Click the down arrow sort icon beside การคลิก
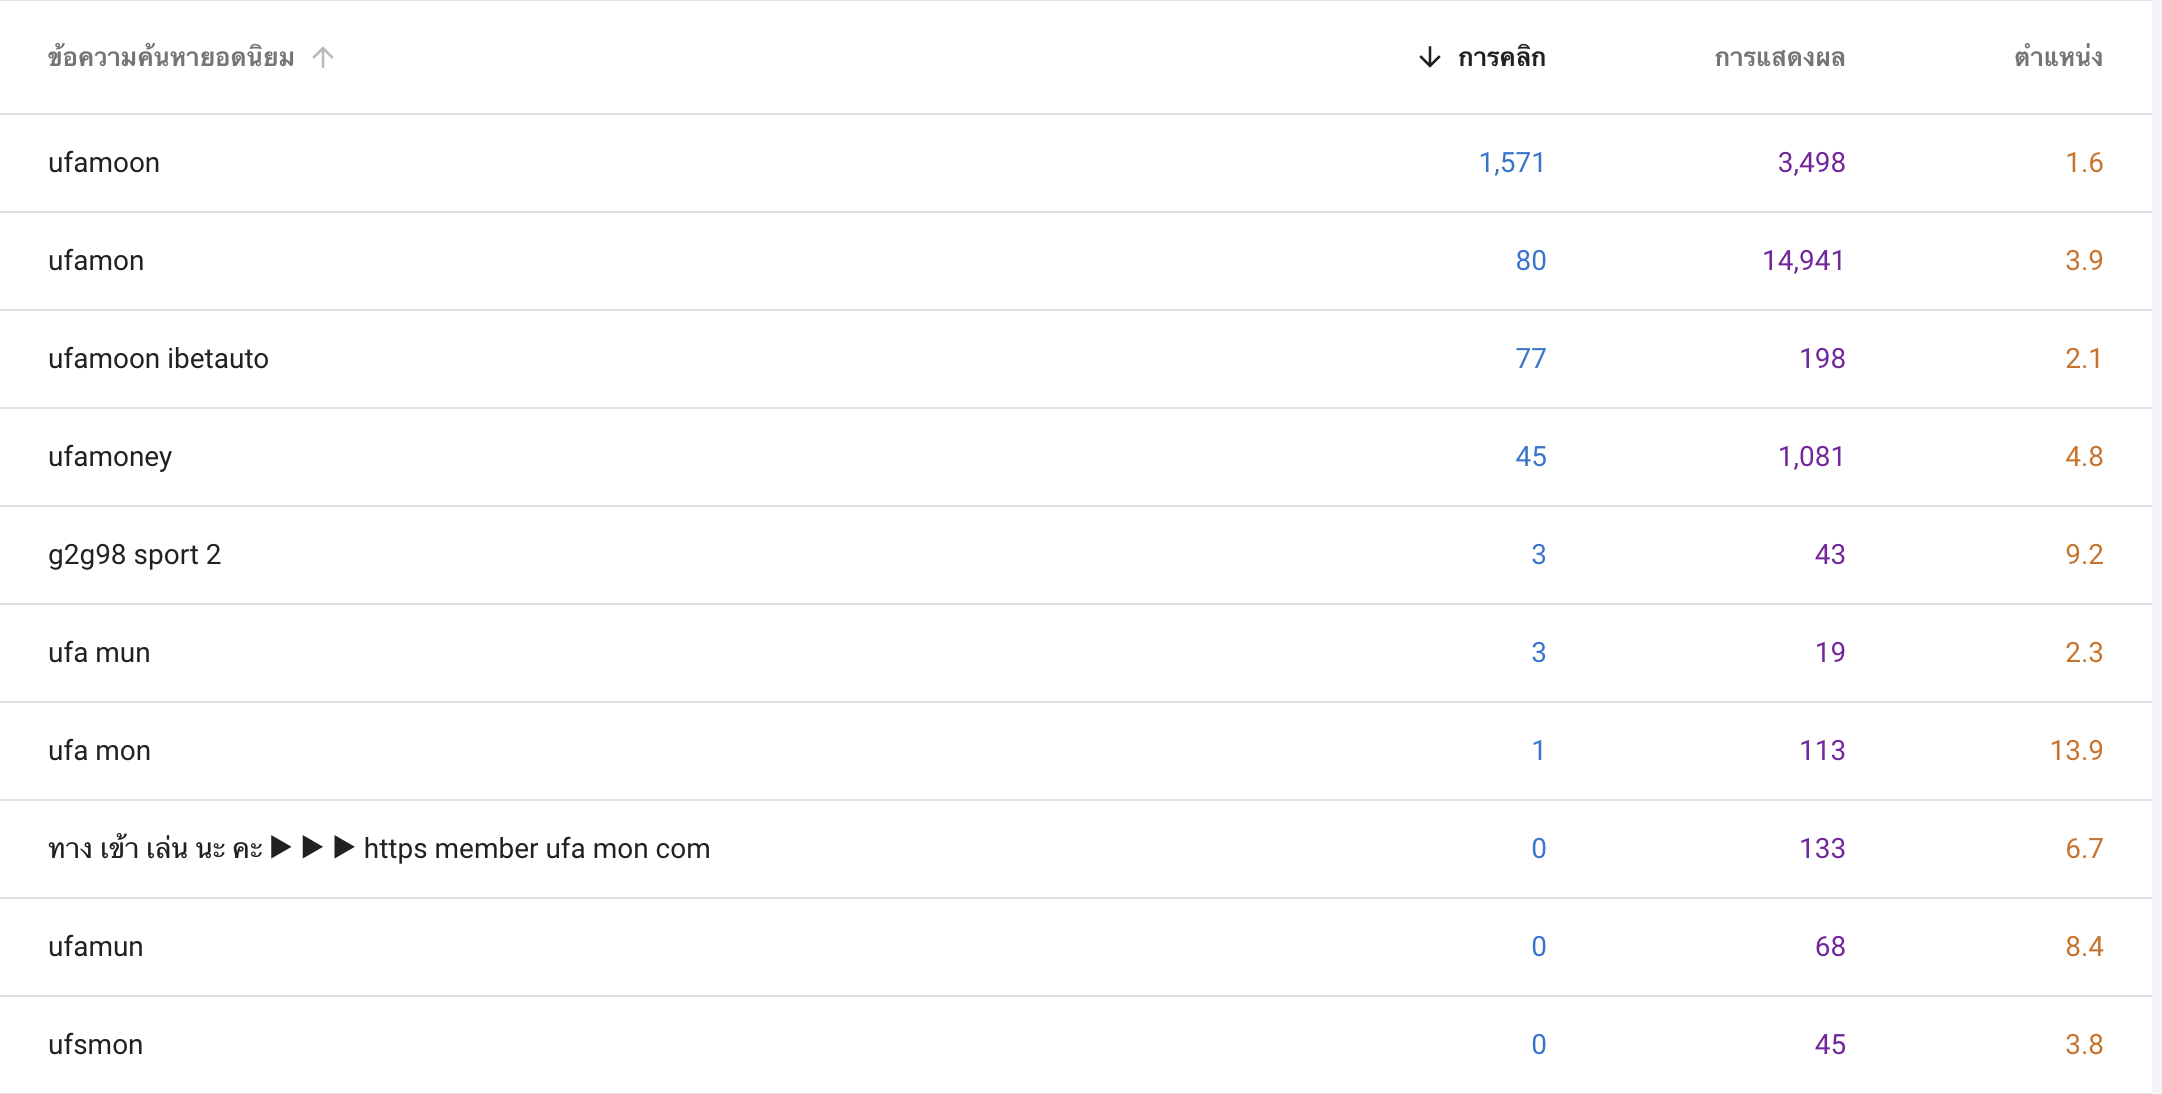Screen dimensions: 2162x1094 click(x=1430, y=57)
